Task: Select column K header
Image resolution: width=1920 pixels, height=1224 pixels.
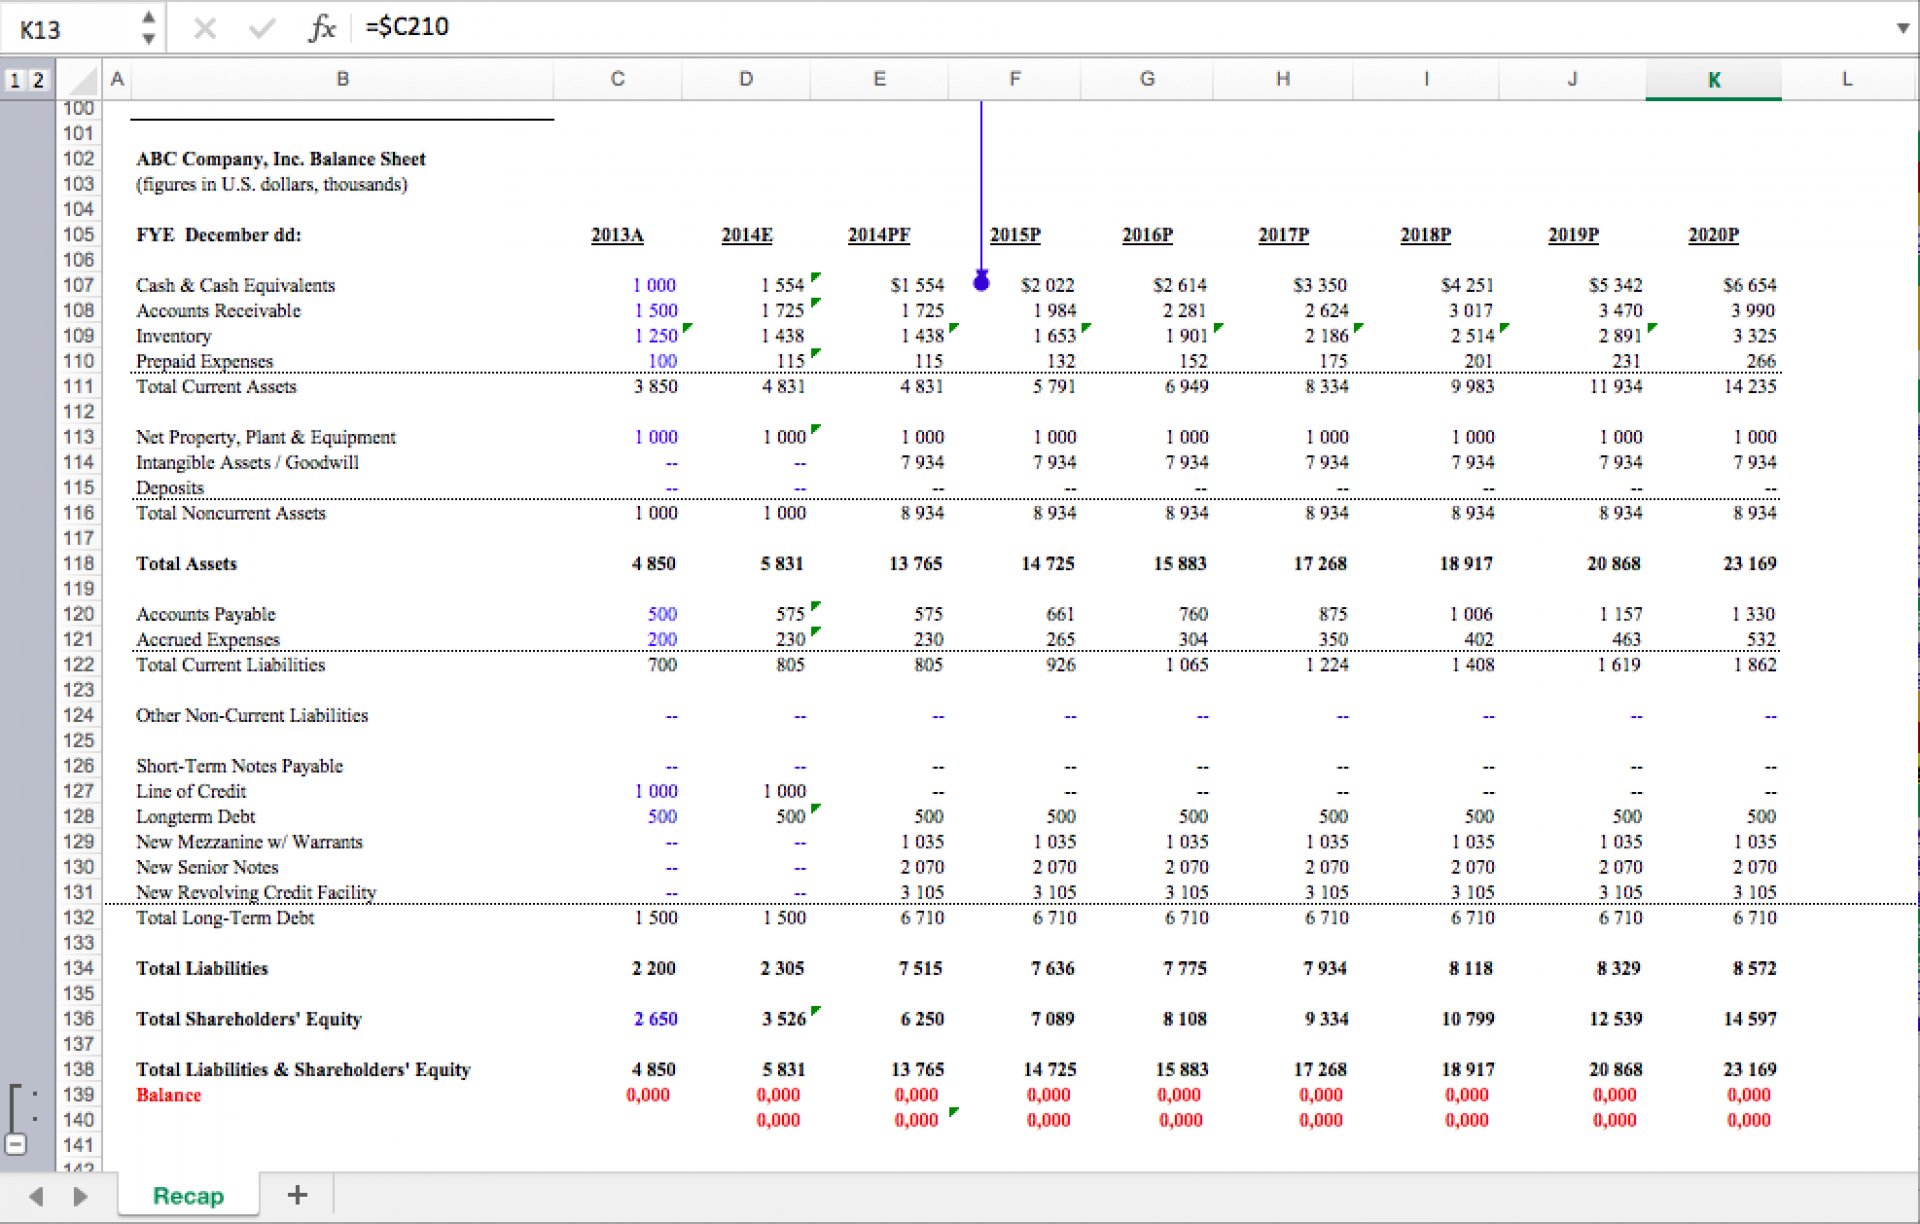Action: 1713,80
